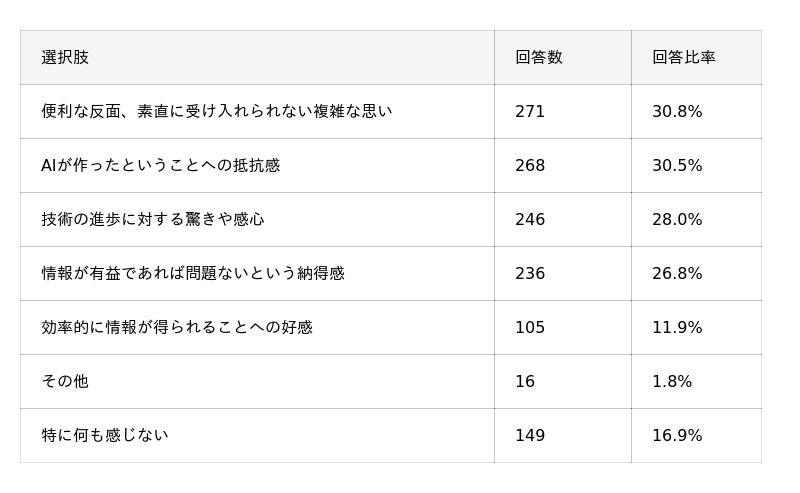Screen dimensions: 800x493
Task: Select the AIが作ったということへの抵抗感 cell
Action: 161,165
